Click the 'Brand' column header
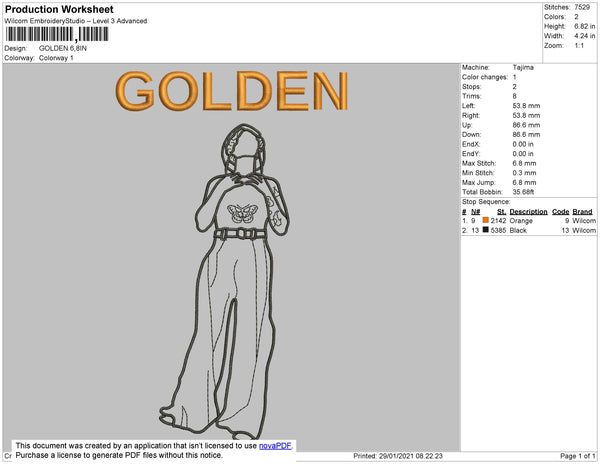Viewport: 600px width, 464px height. (x=582, y=212)
